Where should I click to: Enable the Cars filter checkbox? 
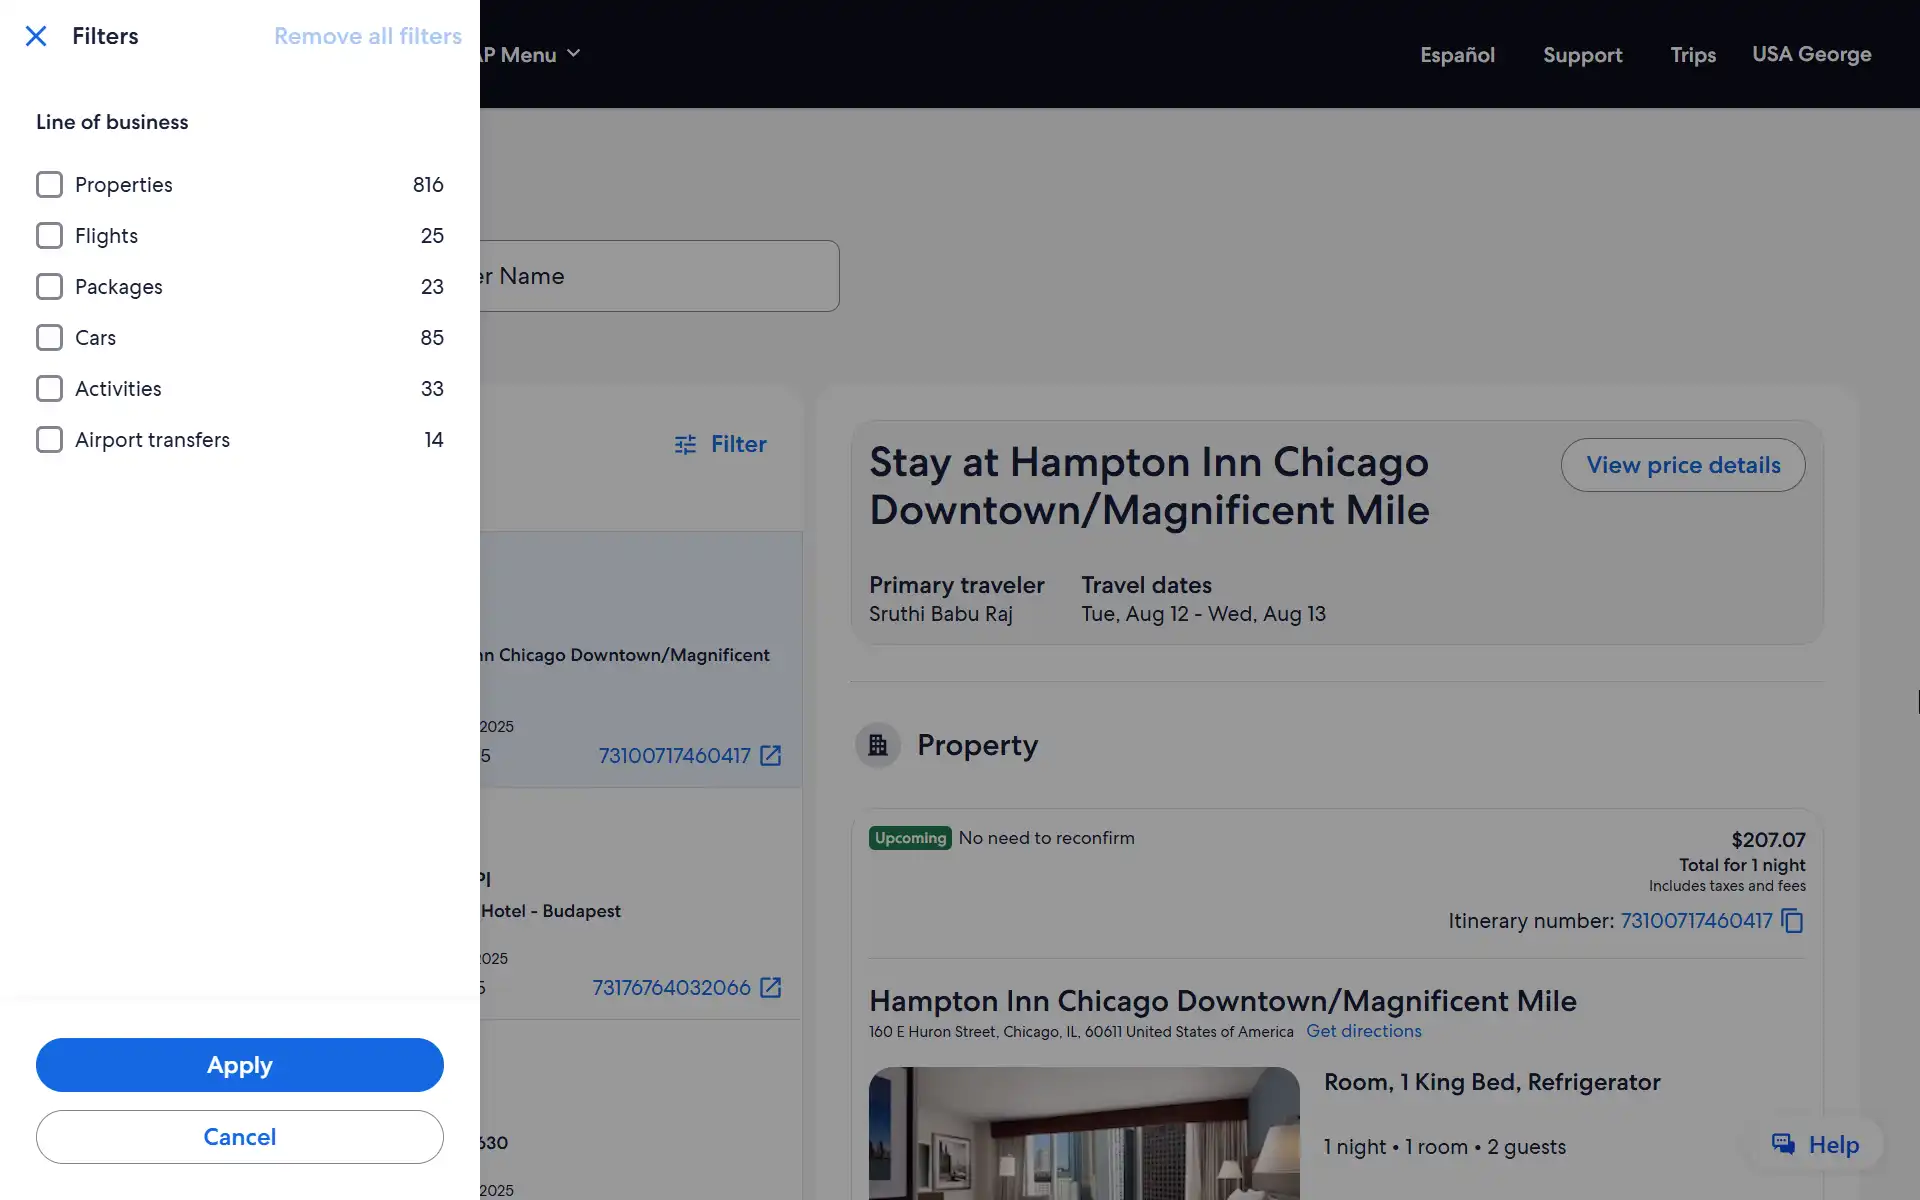point(49,338)
